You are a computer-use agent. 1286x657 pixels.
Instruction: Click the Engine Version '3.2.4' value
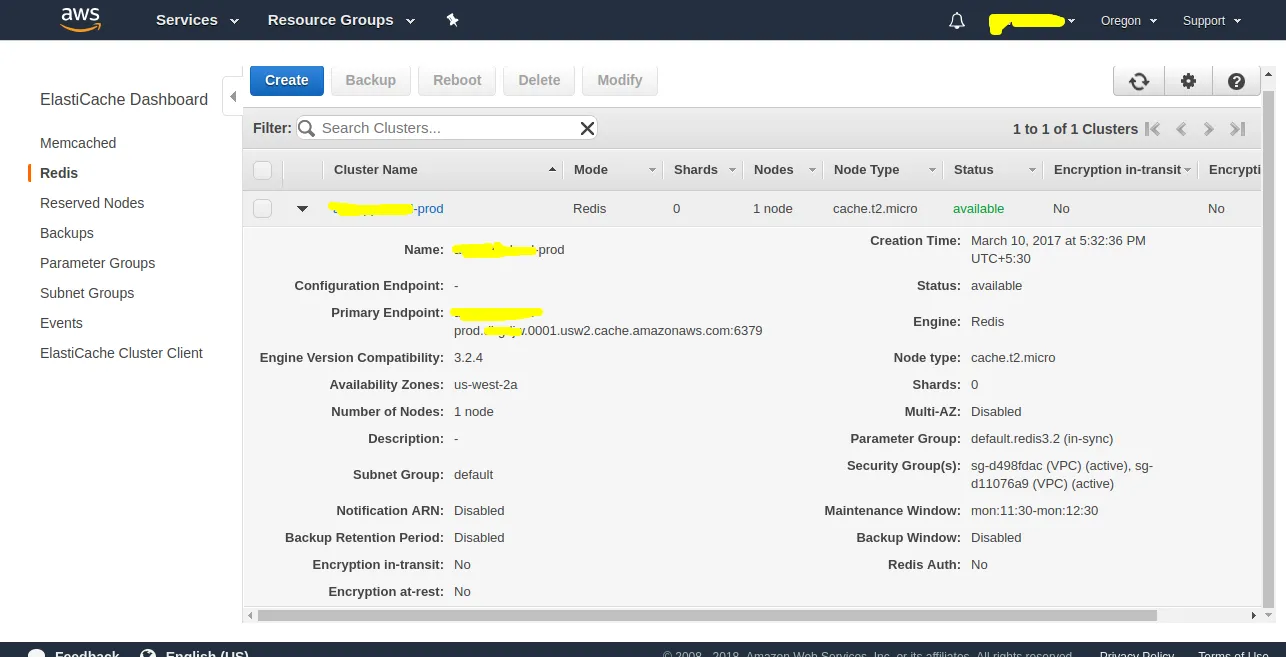(x=469, y=357)
